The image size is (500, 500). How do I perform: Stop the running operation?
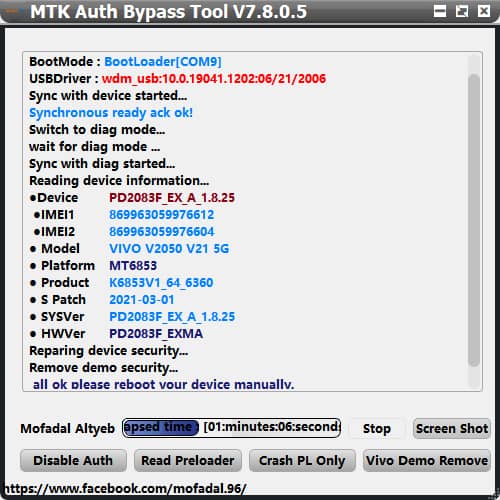tap(377, 428)
